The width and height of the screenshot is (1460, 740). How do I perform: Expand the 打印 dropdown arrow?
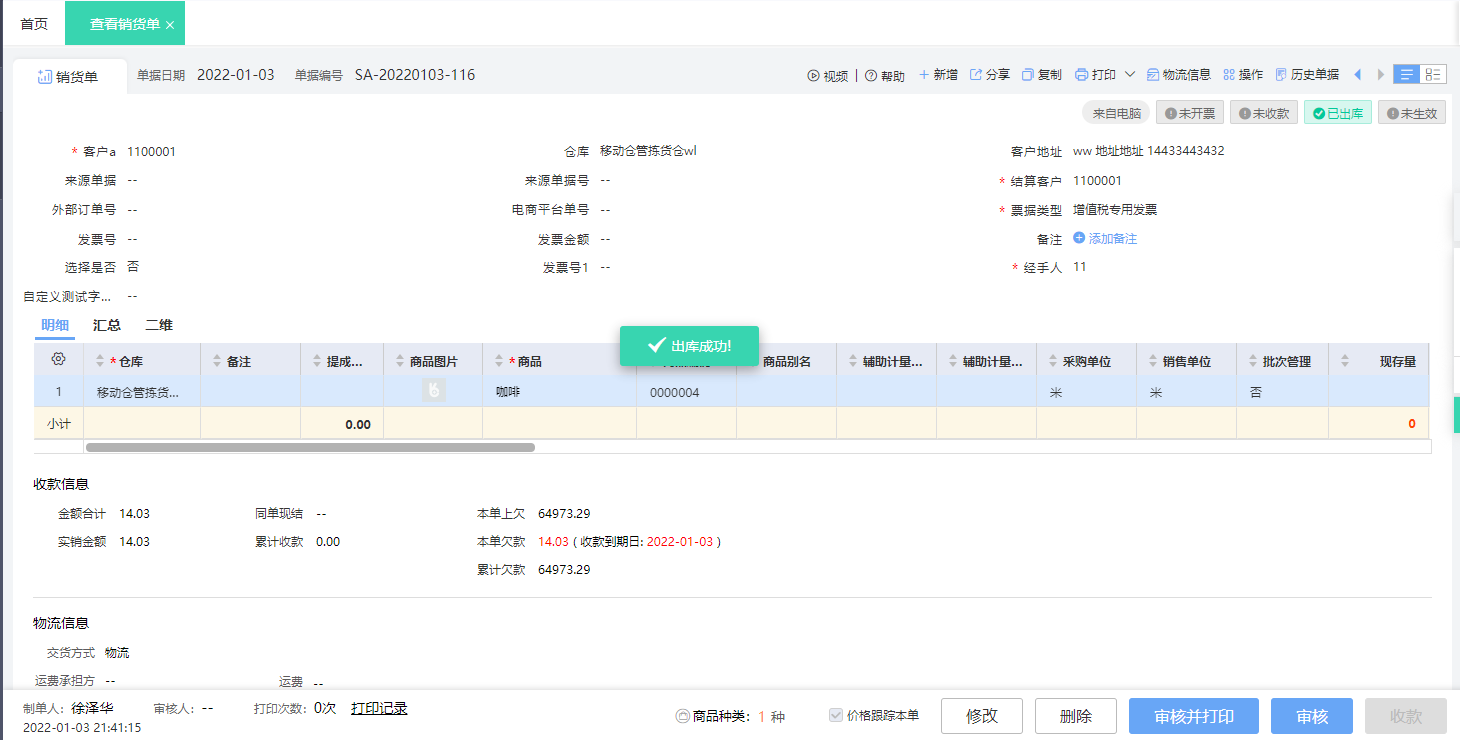tap(1130, 75)
